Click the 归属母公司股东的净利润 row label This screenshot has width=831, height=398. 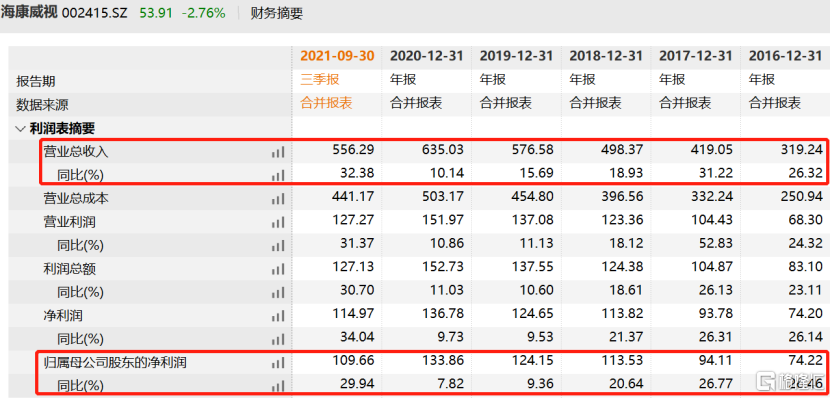115,362
